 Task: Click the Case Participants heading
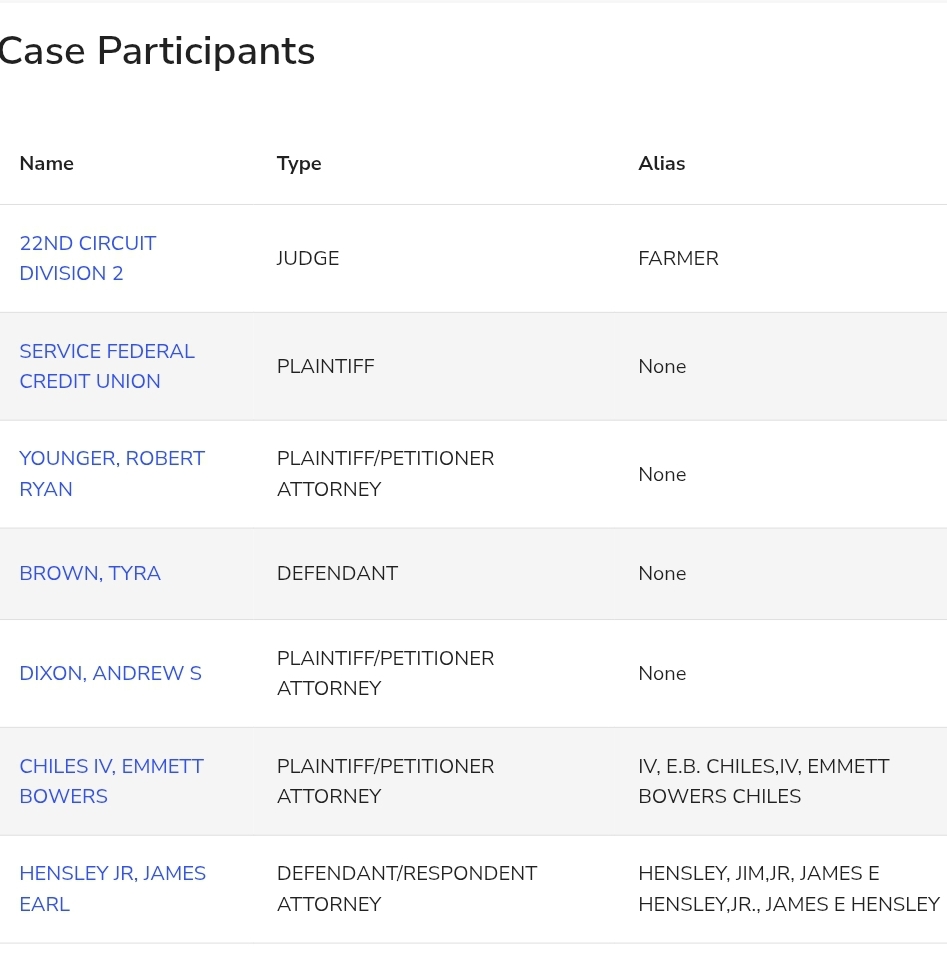(x=156, y=51)
